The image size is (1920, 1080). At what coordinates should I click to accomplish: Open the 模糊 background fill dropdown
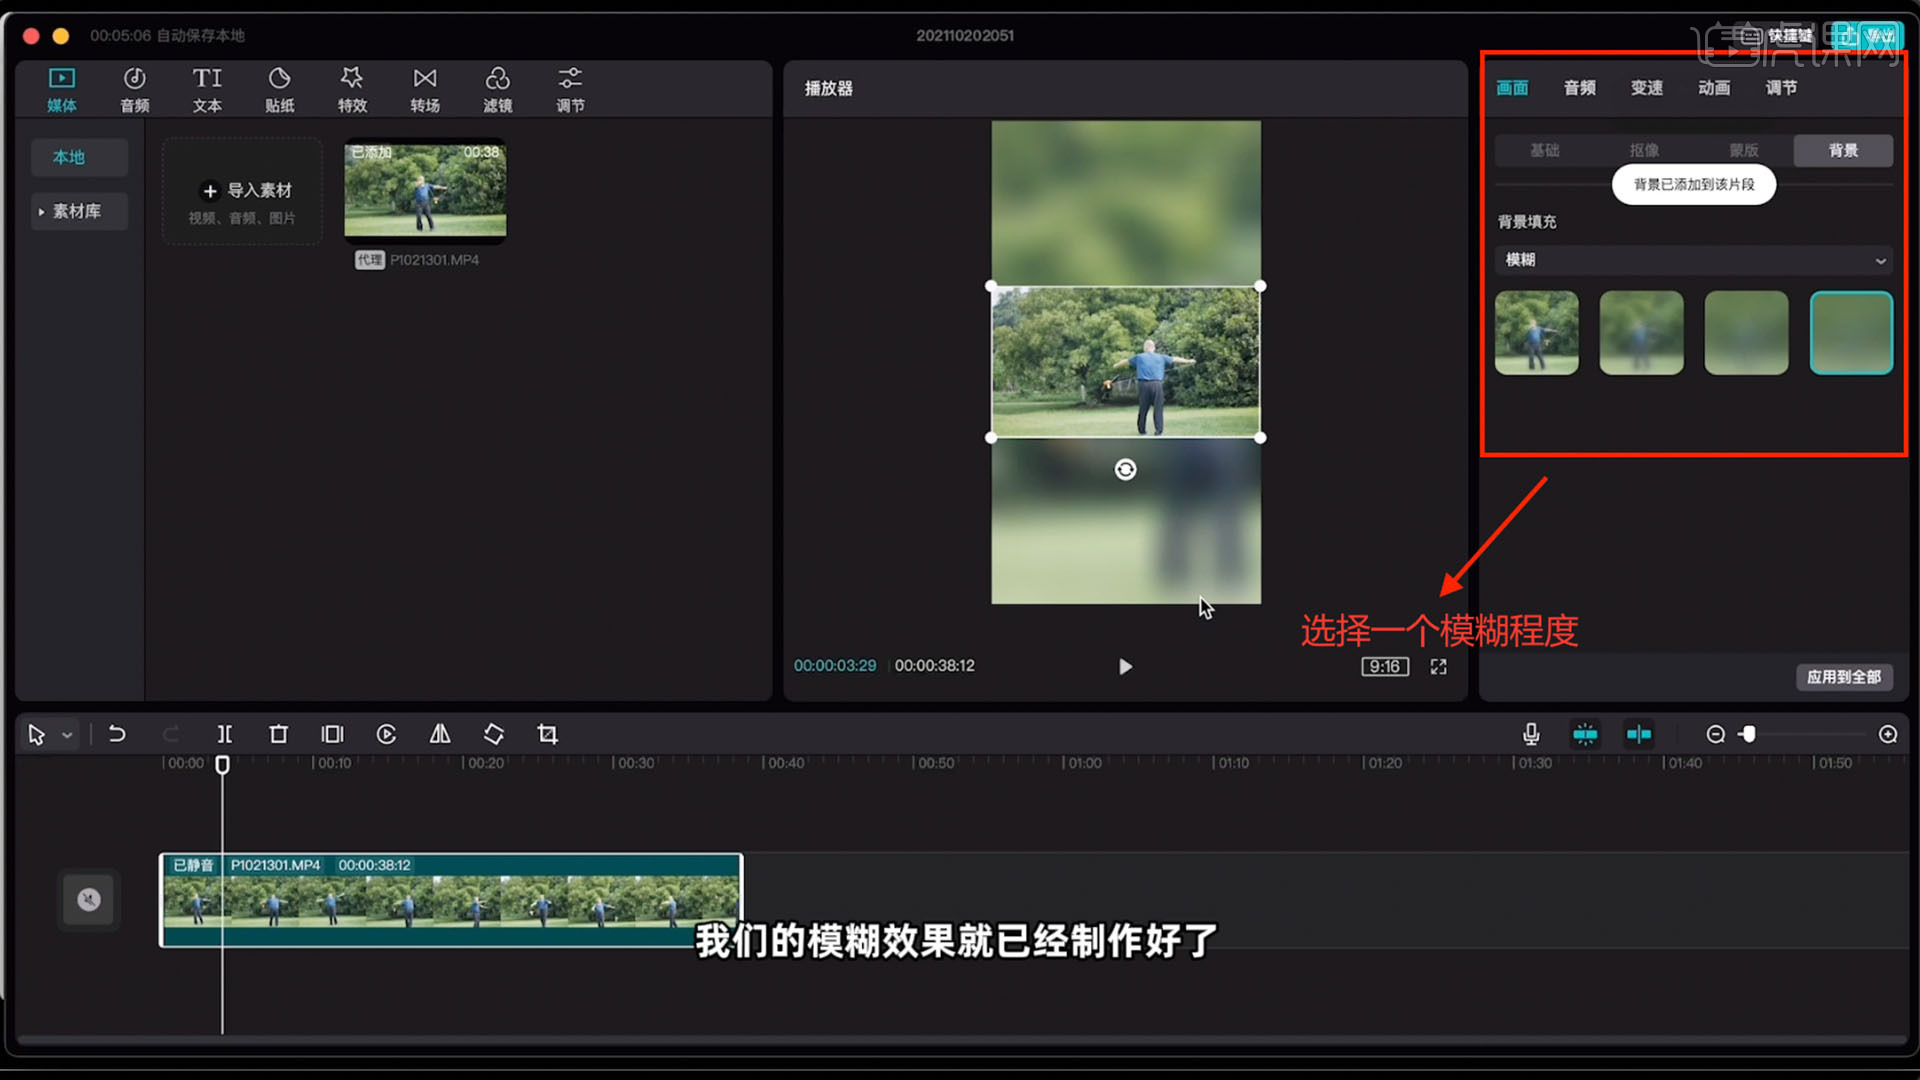[1692, 260]
